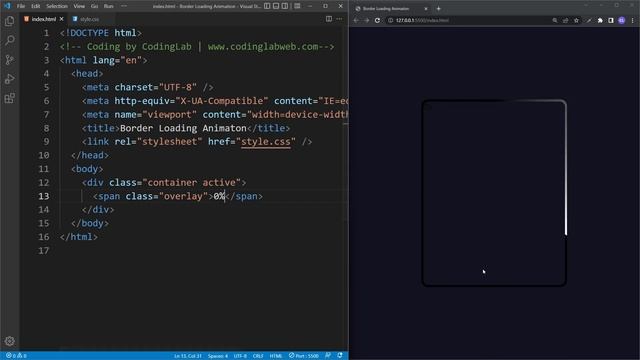Change encoding via UTF-8 status item

click(x=240, y=356)
